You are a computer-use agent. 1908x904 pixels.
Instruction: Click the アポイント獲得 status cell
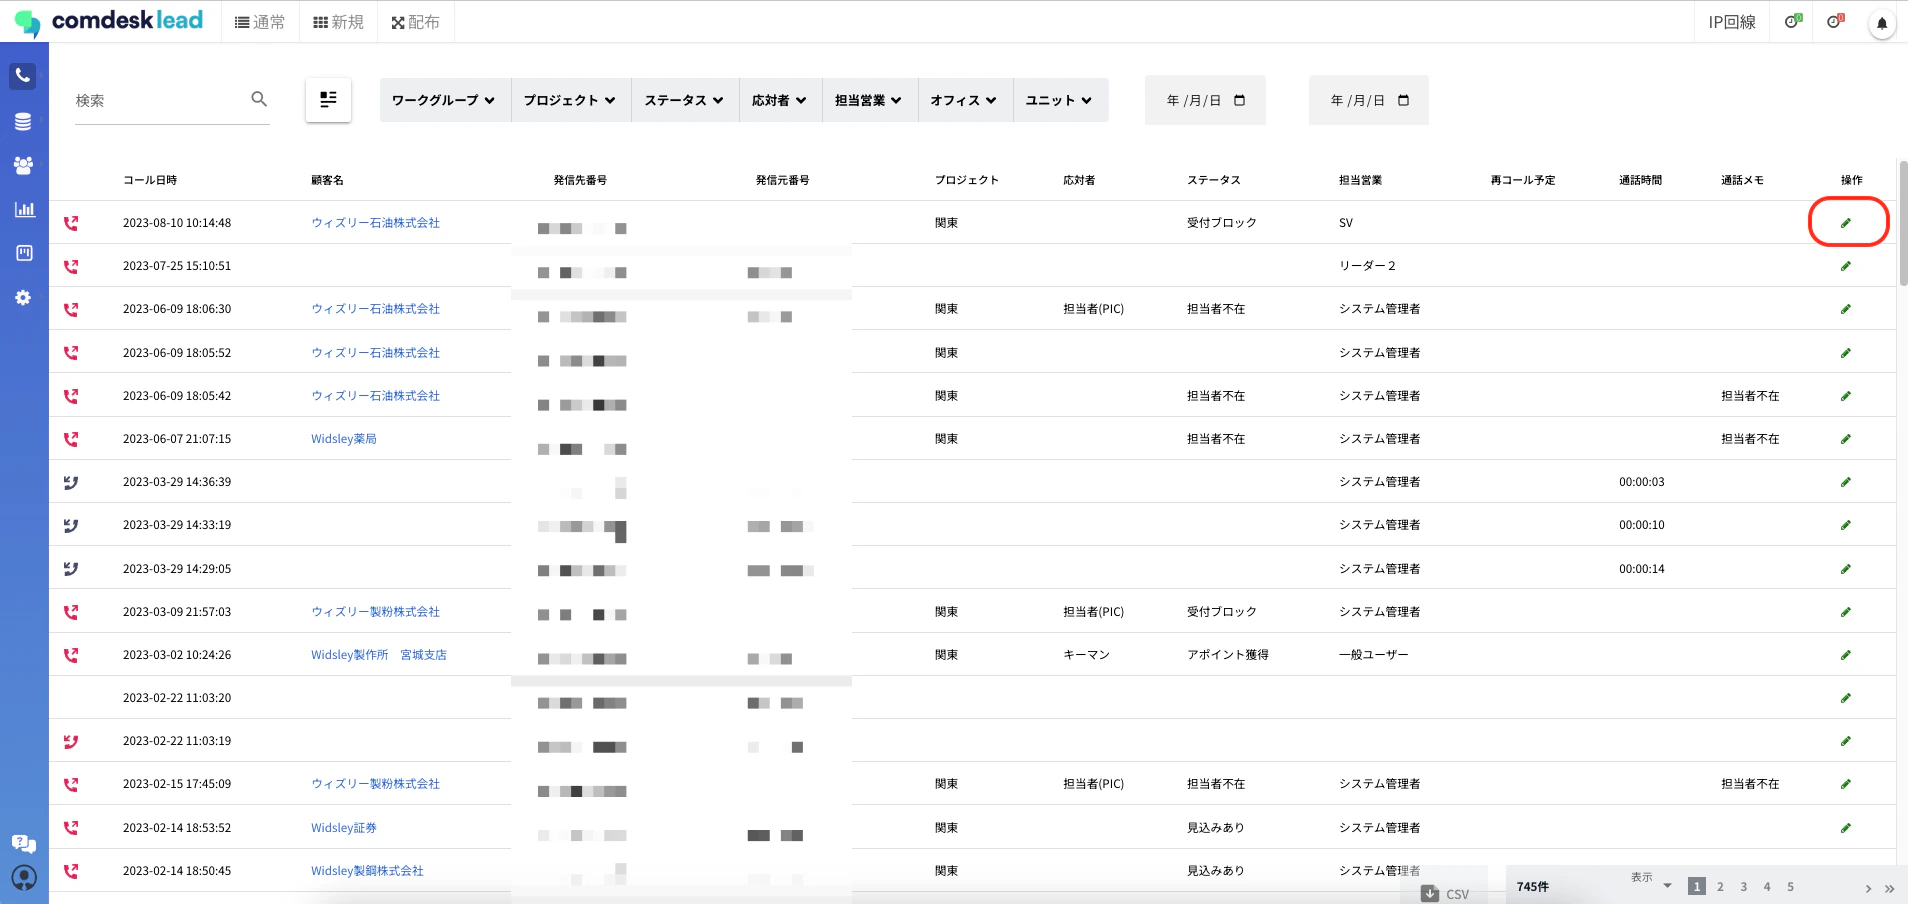coord(1228,655)
